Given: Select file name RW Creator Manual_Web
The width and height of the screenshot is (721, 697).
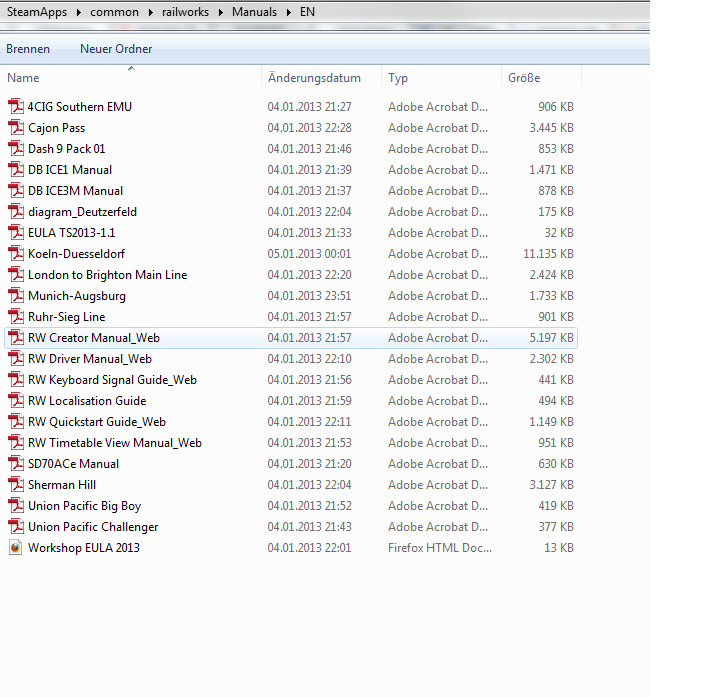Looking at the screenshot, I should [94, 338].
